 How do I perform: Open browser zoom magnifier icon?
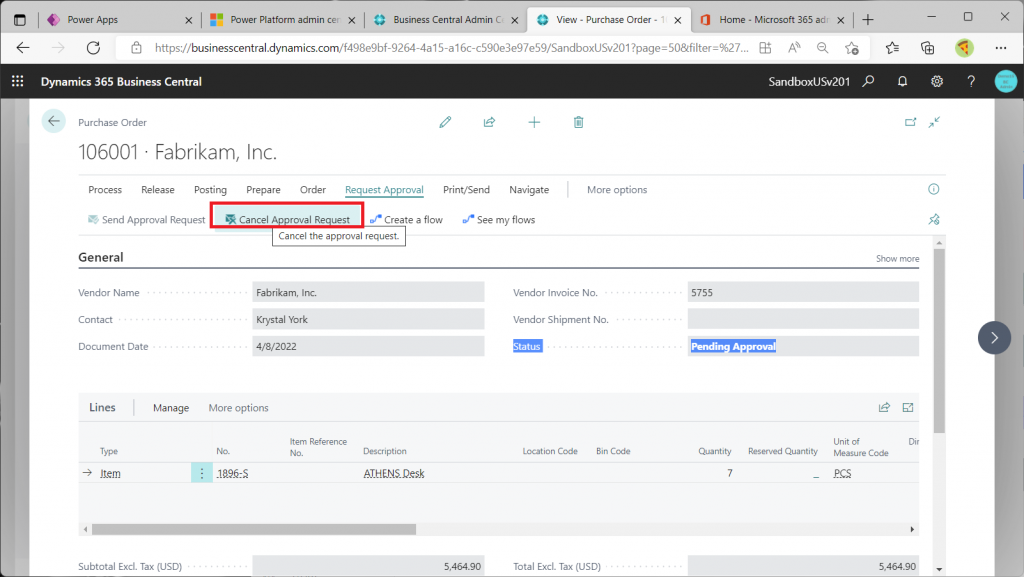(822, 48)
